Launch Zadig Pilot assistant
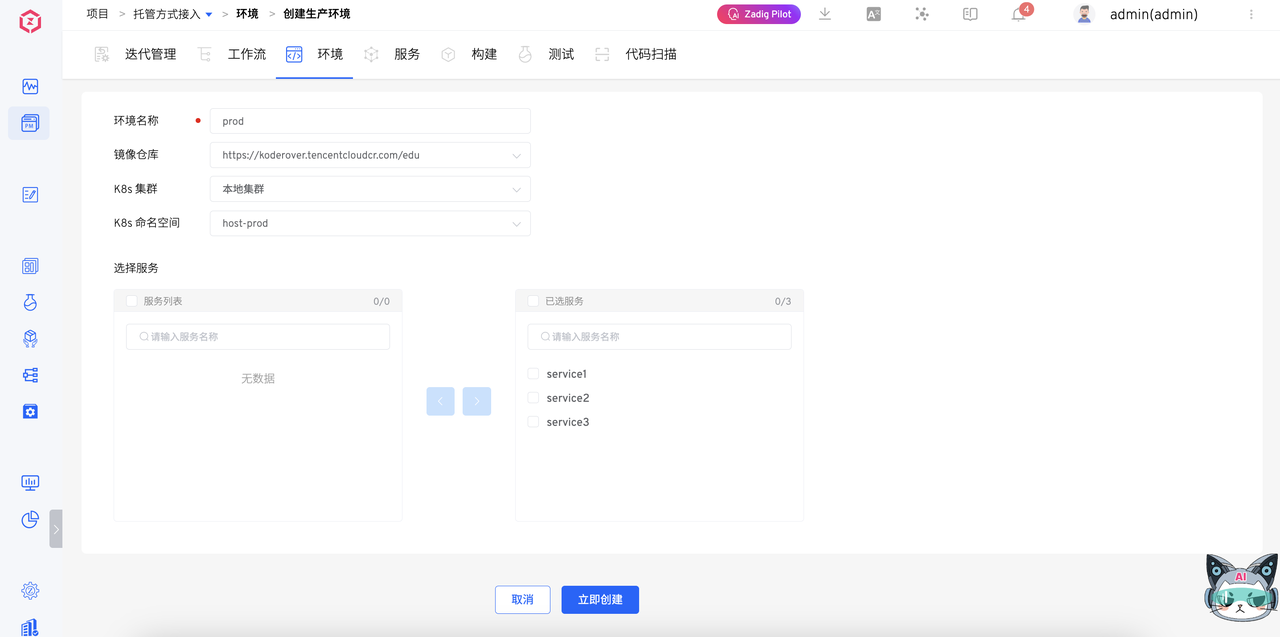 (x=759, y=14)
